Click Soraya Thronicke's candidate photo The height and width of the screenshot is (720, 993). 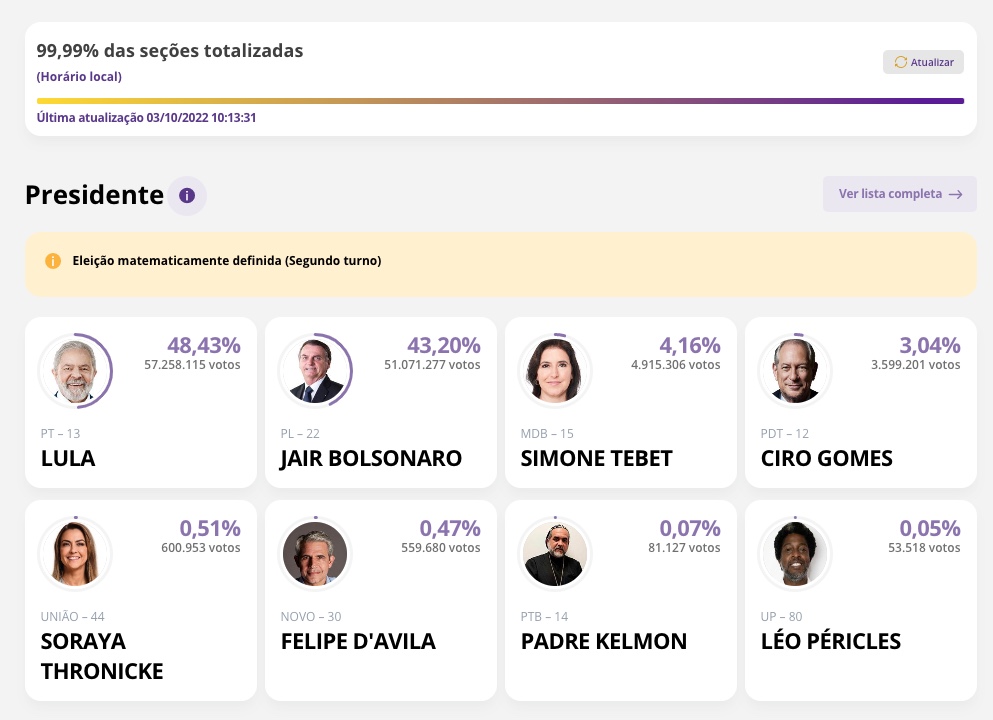[x=75, y=553]
